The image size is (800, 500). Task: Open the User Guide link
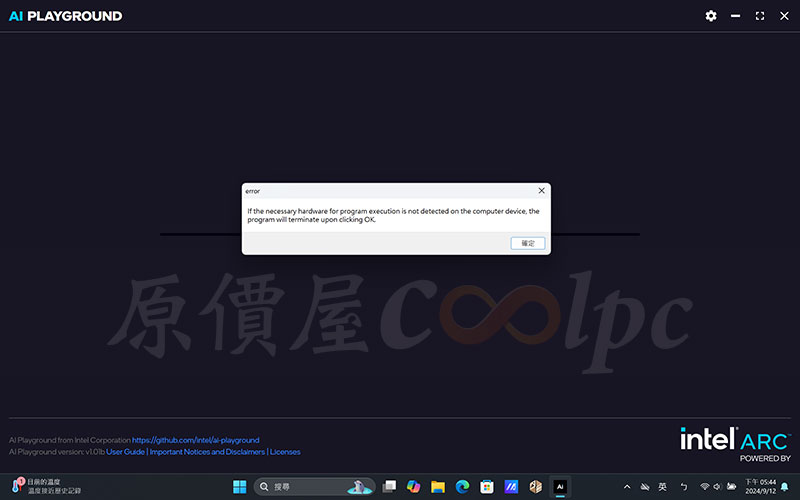126,452
